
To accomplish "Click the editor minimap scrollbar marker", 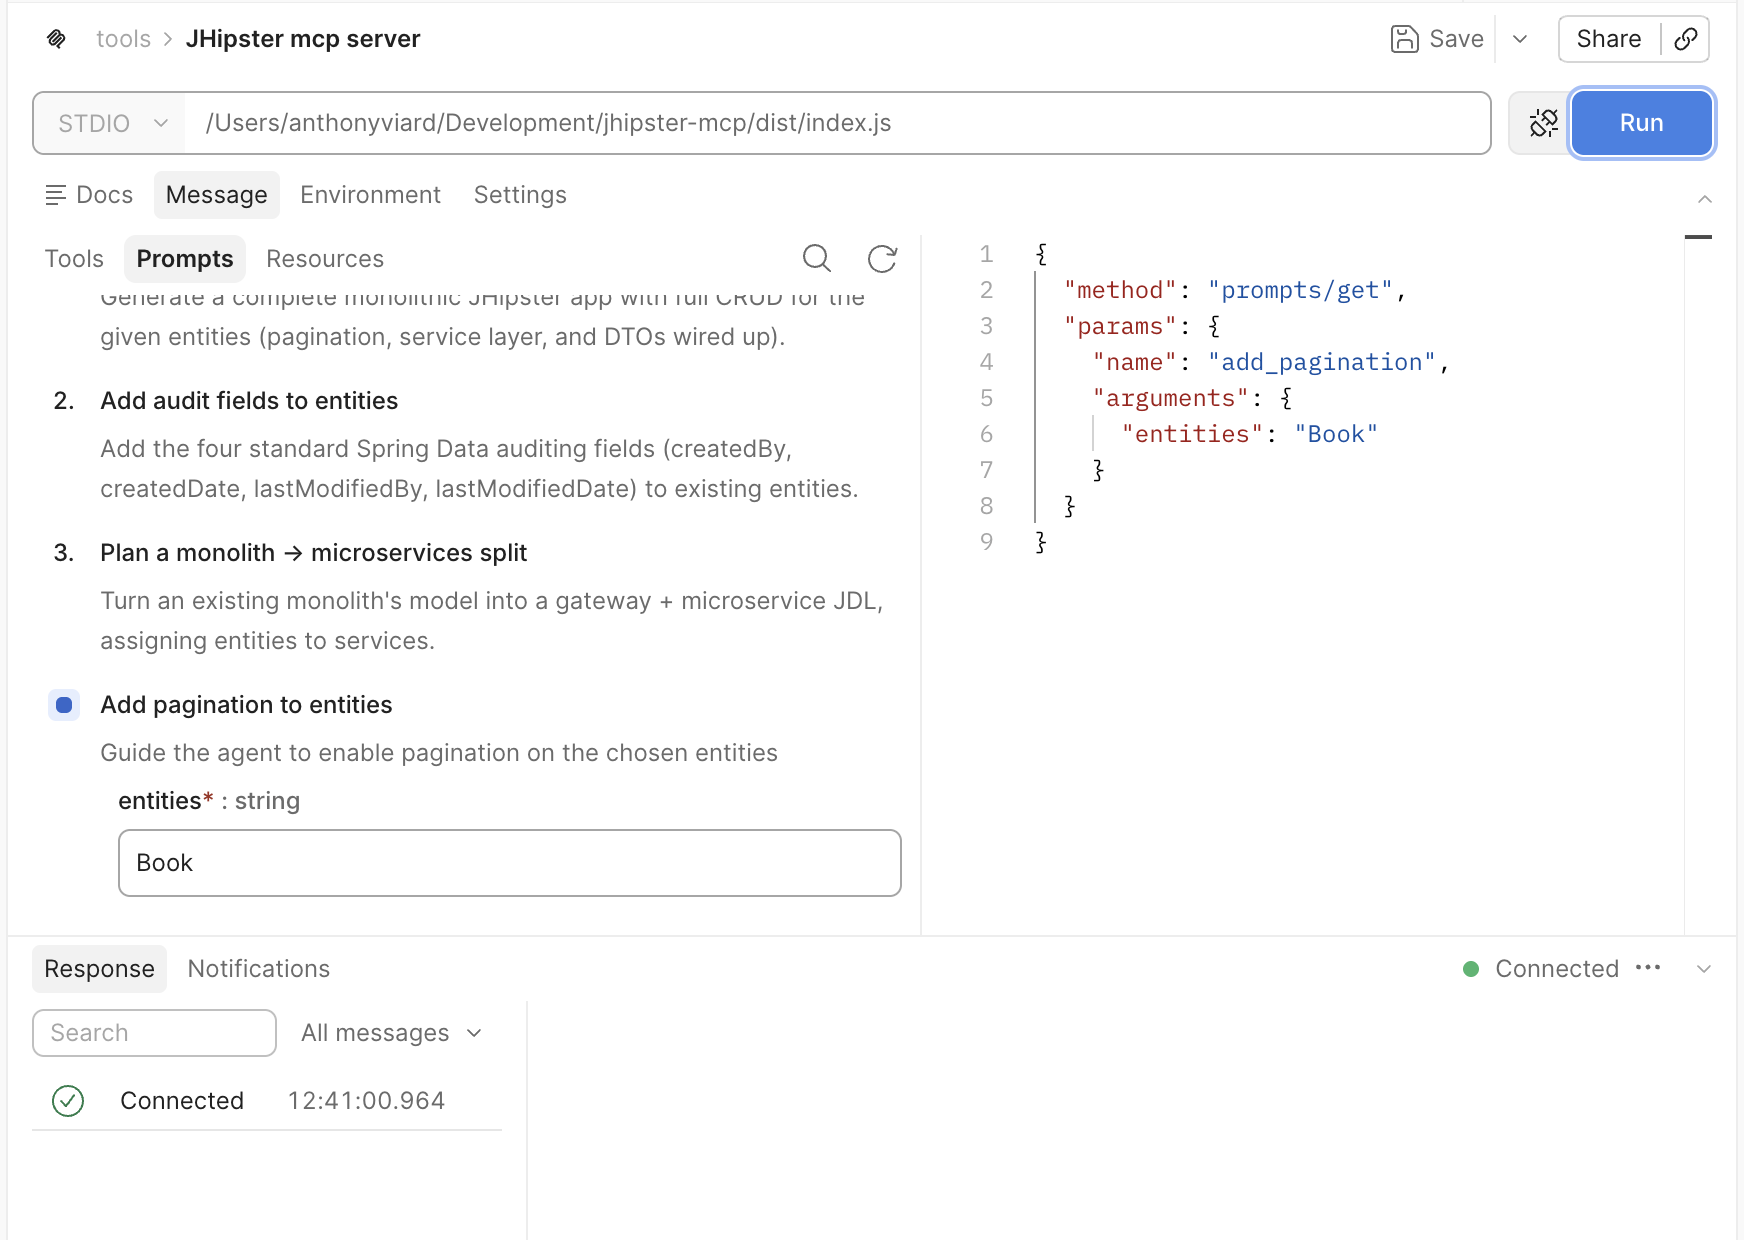I will click(1698, 237).
